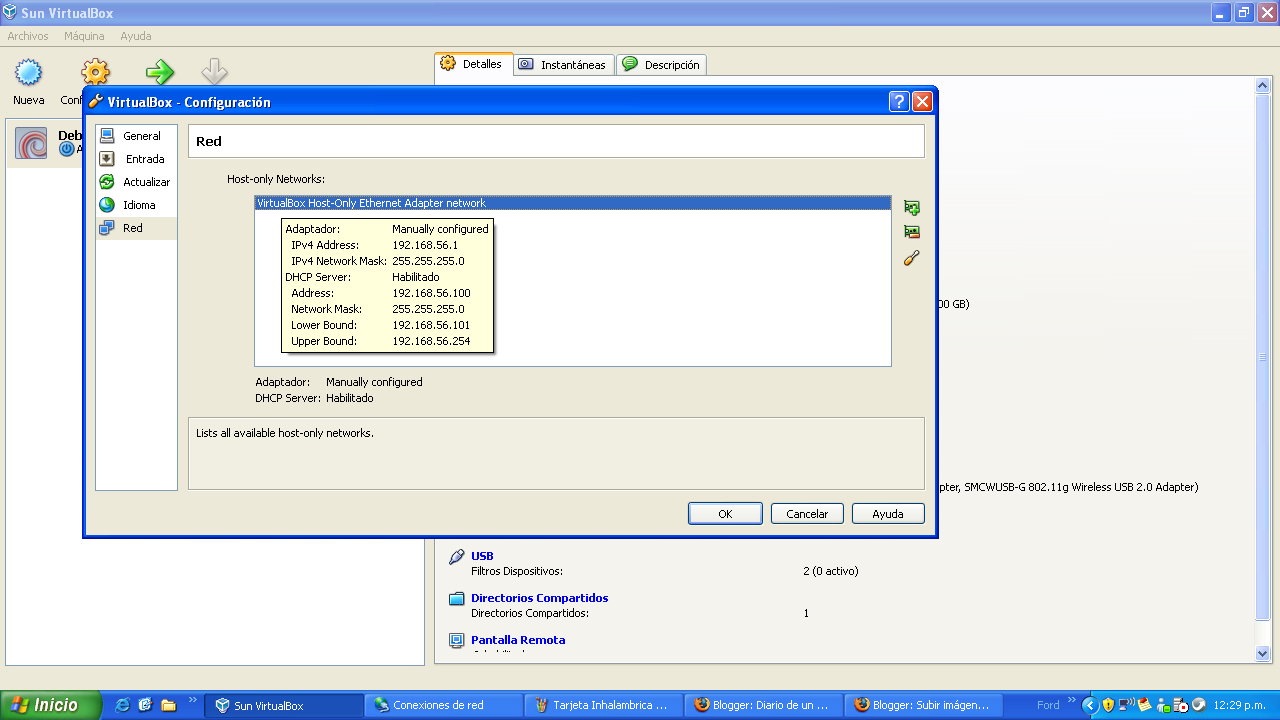Open the Idioma settings category
The height and width of the screenshot is (720, 1280).
click(137, 205)
